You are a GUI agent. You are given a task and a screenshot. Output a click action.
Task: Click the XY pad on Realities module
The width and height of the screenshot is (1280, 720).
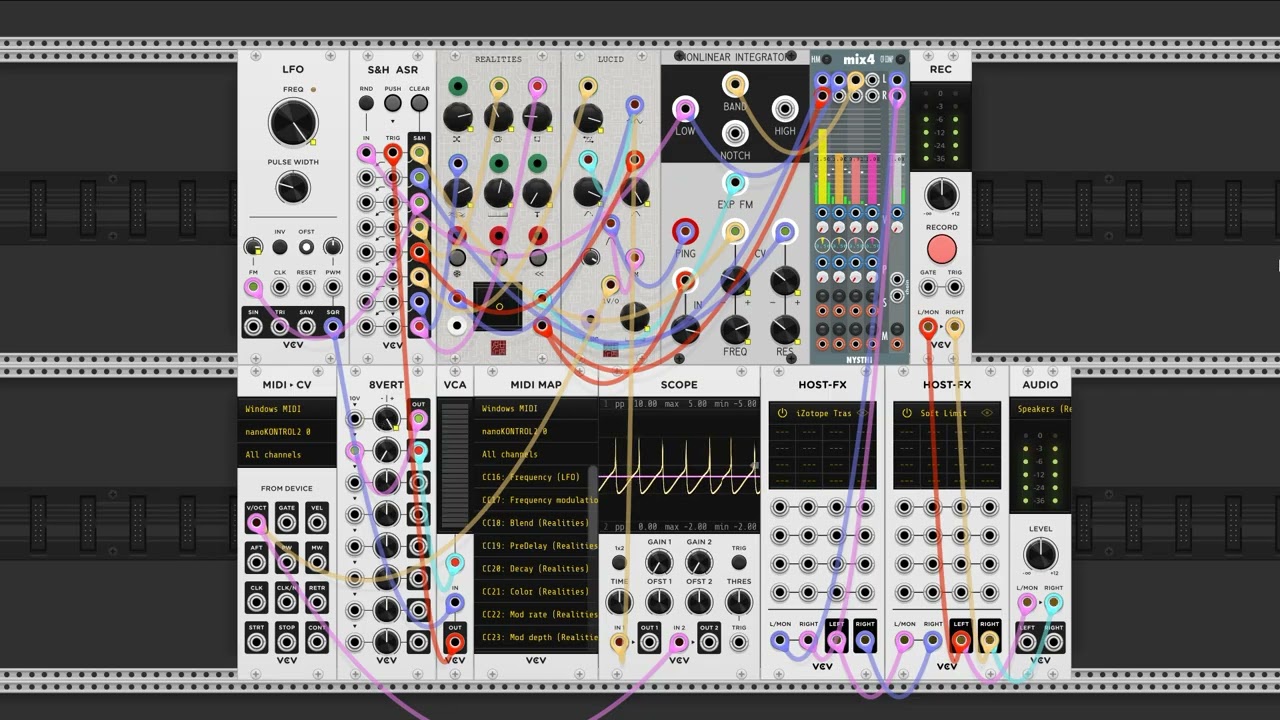click(498, 306)
